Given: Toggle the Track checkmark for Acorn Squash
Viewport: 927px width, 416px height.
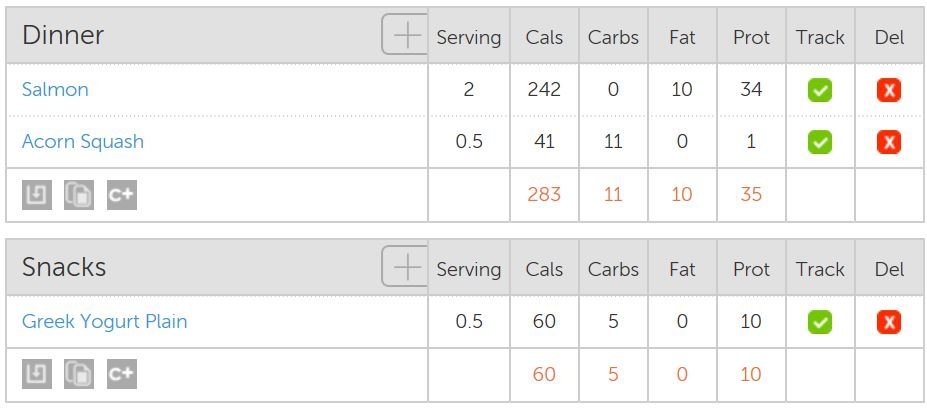Looking at the screenshot, I should tap(820, 142).
